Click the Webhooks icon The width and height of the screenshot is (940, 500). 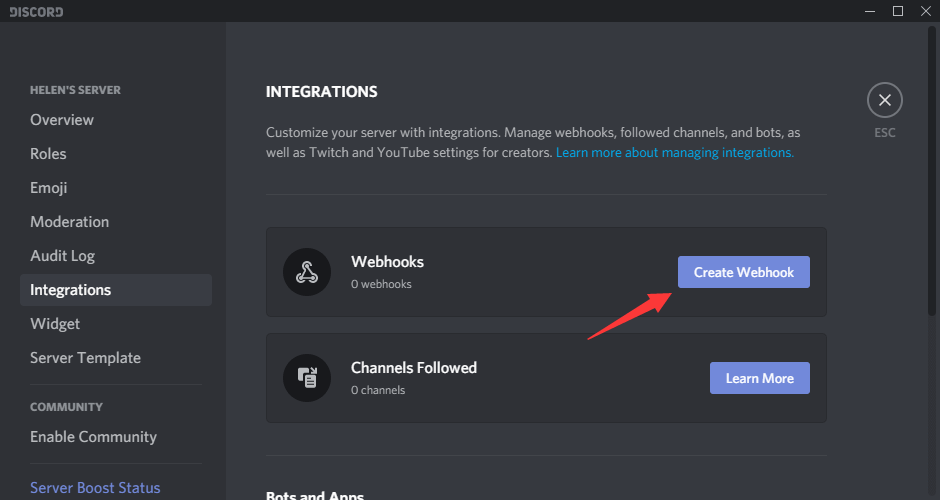(307, 272)
